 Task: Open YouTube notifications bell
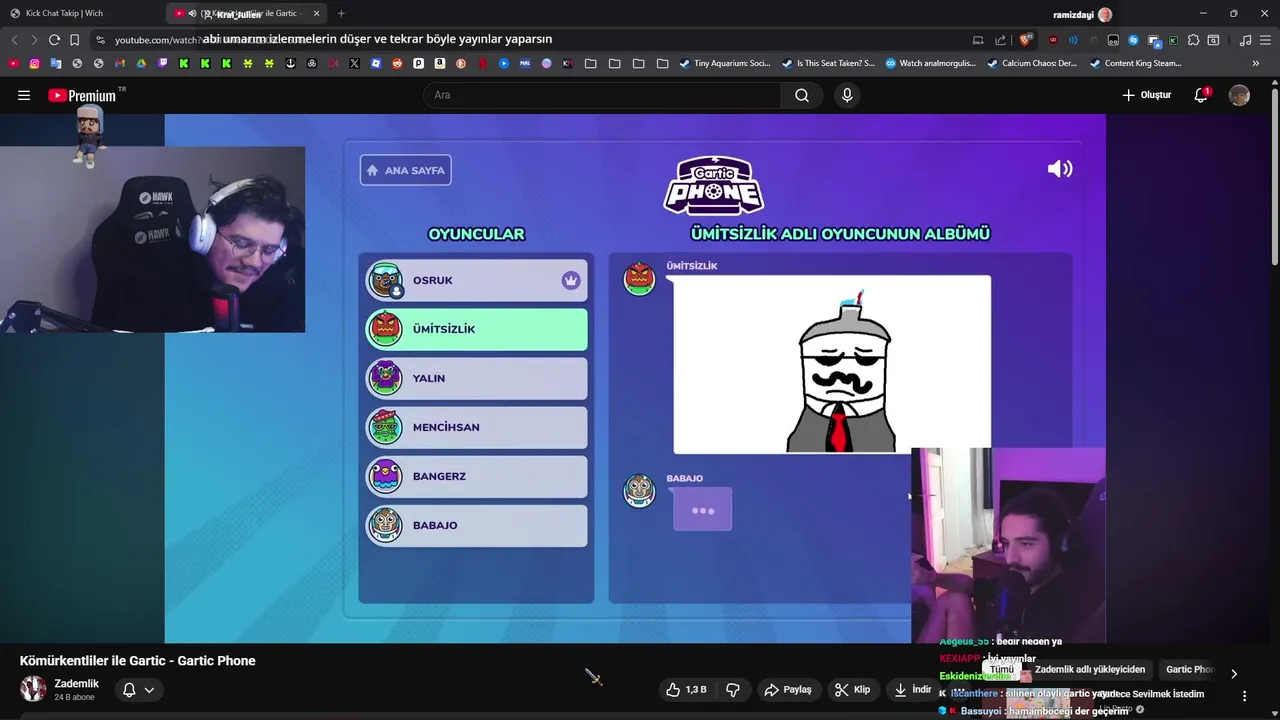(x=1201, y=95)
